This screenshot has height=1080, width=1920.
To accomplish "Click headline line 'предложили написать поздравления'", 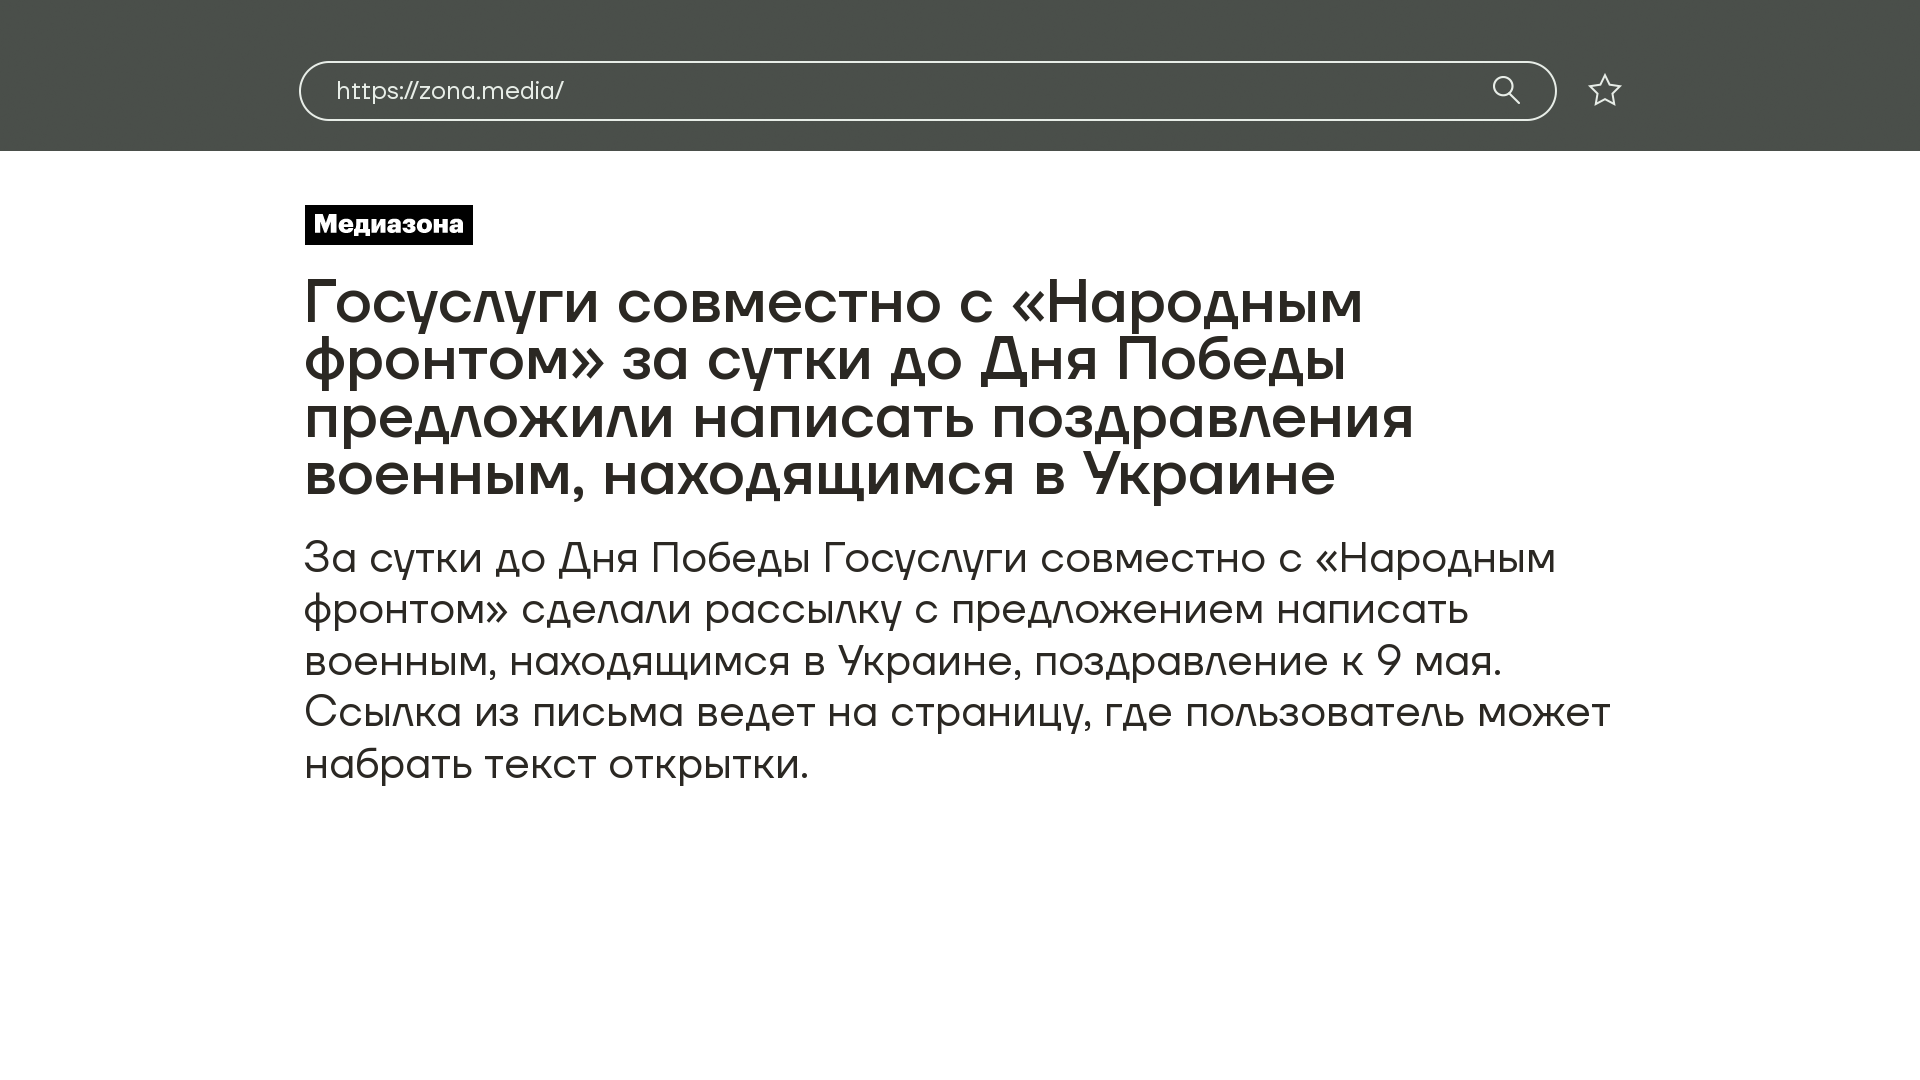I will (x=858, y=418).
